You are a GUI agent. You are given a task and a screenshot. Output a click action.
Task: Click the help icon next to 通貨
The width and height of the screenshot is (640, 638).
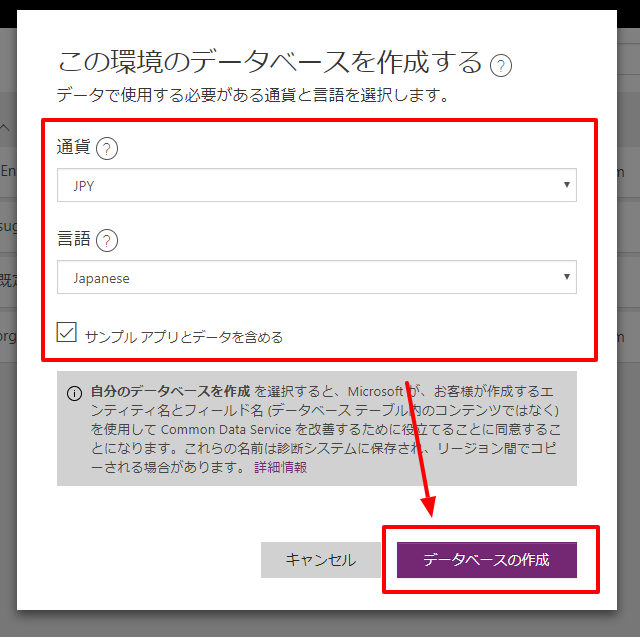click(x=107, y=148)
